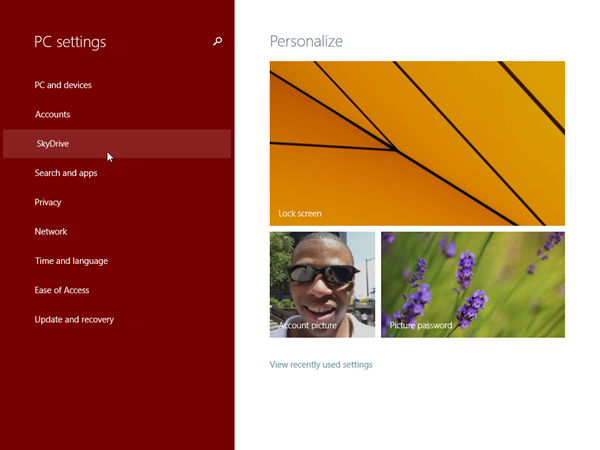Click the Personalize heading

point(306,41)
